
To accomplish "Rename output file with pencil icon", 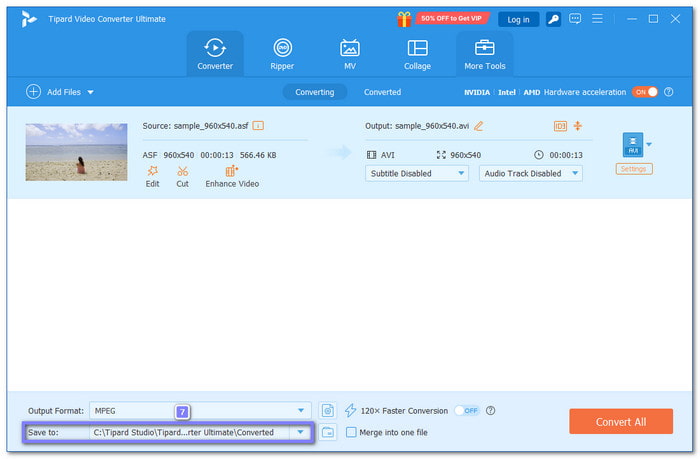I will coord(478,126).
